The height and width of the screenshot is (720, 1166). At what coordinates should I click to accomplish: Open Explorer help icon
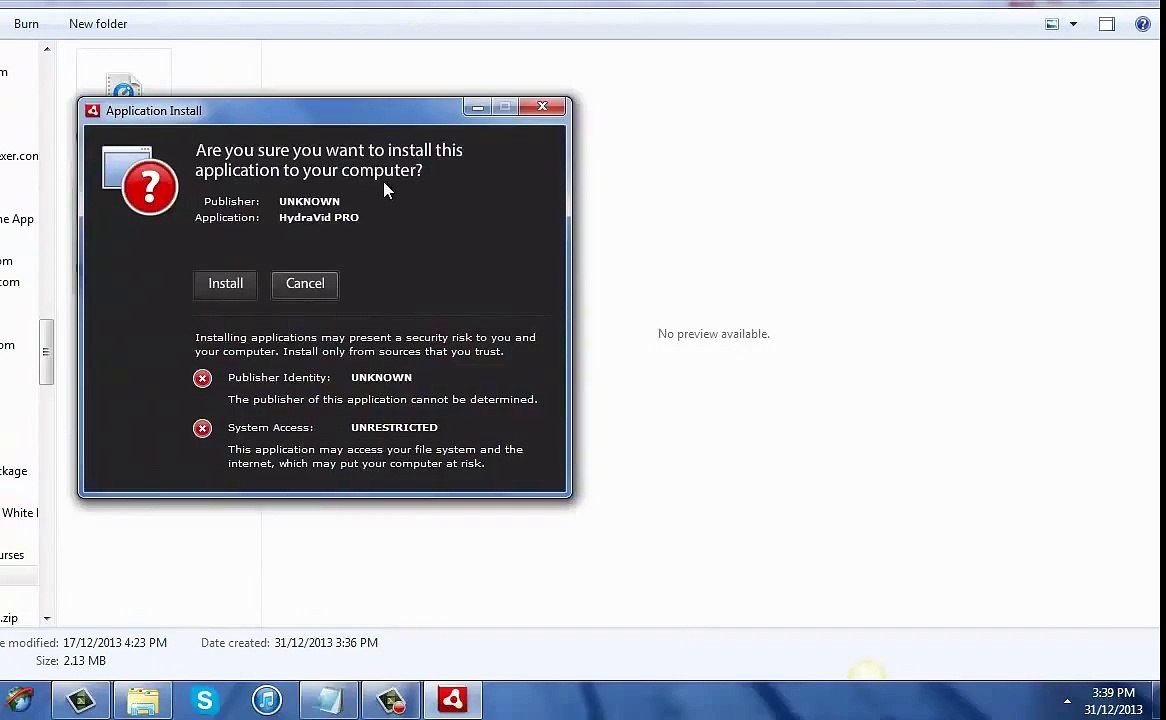[1143, 24]
